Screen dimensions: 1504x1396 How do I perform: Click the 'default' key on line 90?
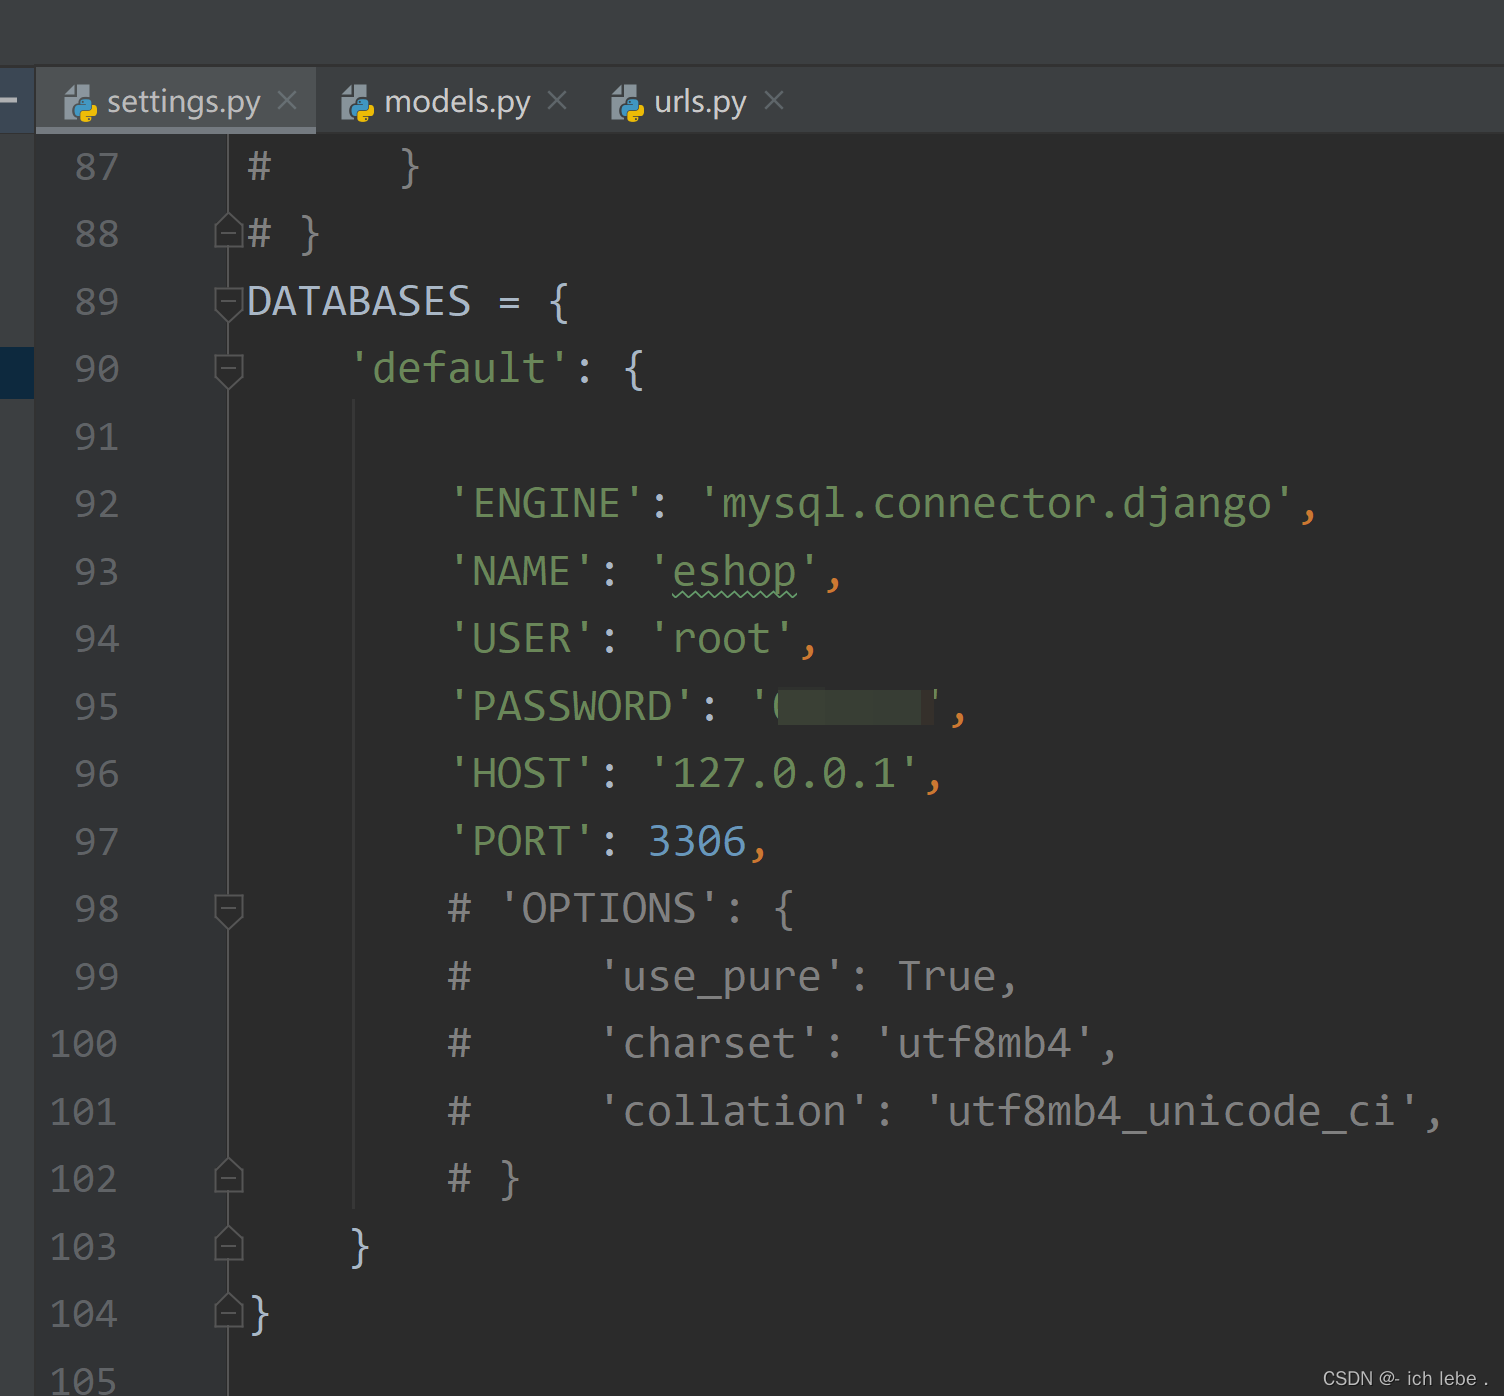click(459, 369)
